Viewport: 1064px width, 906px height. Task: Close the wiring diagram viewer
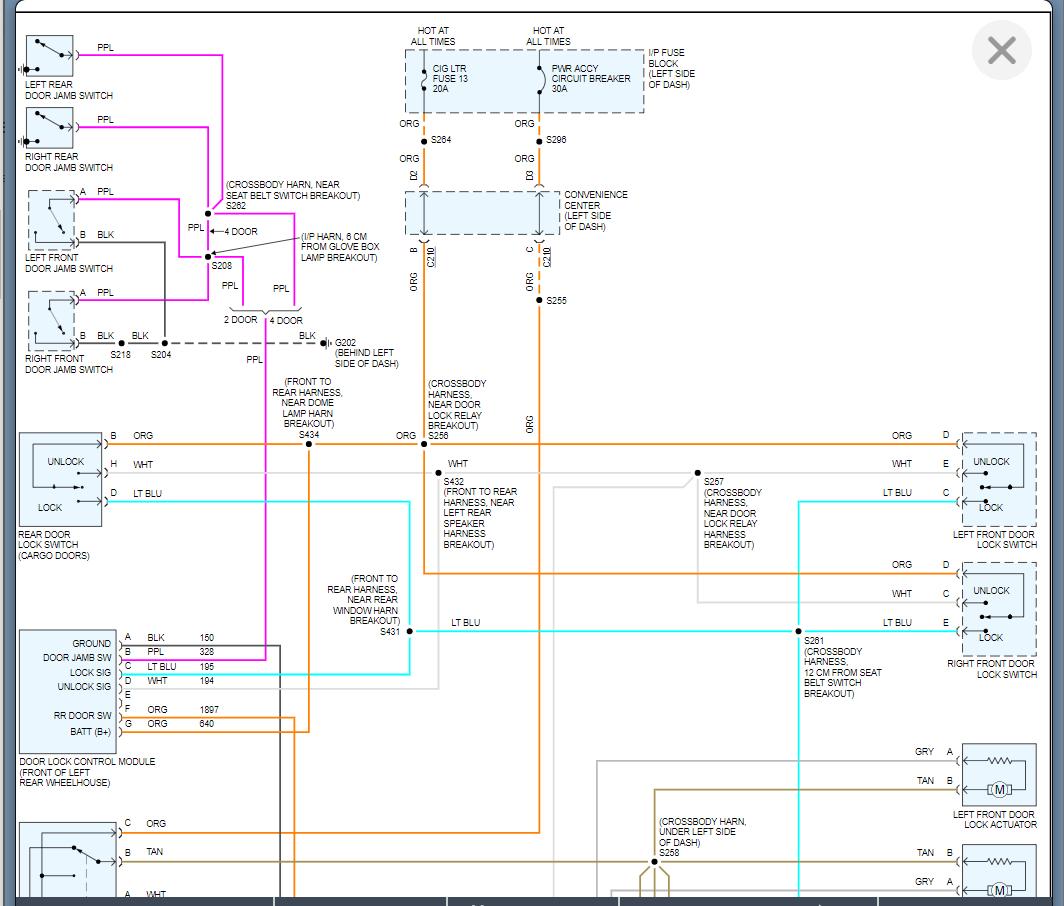tap(1001, 49)
